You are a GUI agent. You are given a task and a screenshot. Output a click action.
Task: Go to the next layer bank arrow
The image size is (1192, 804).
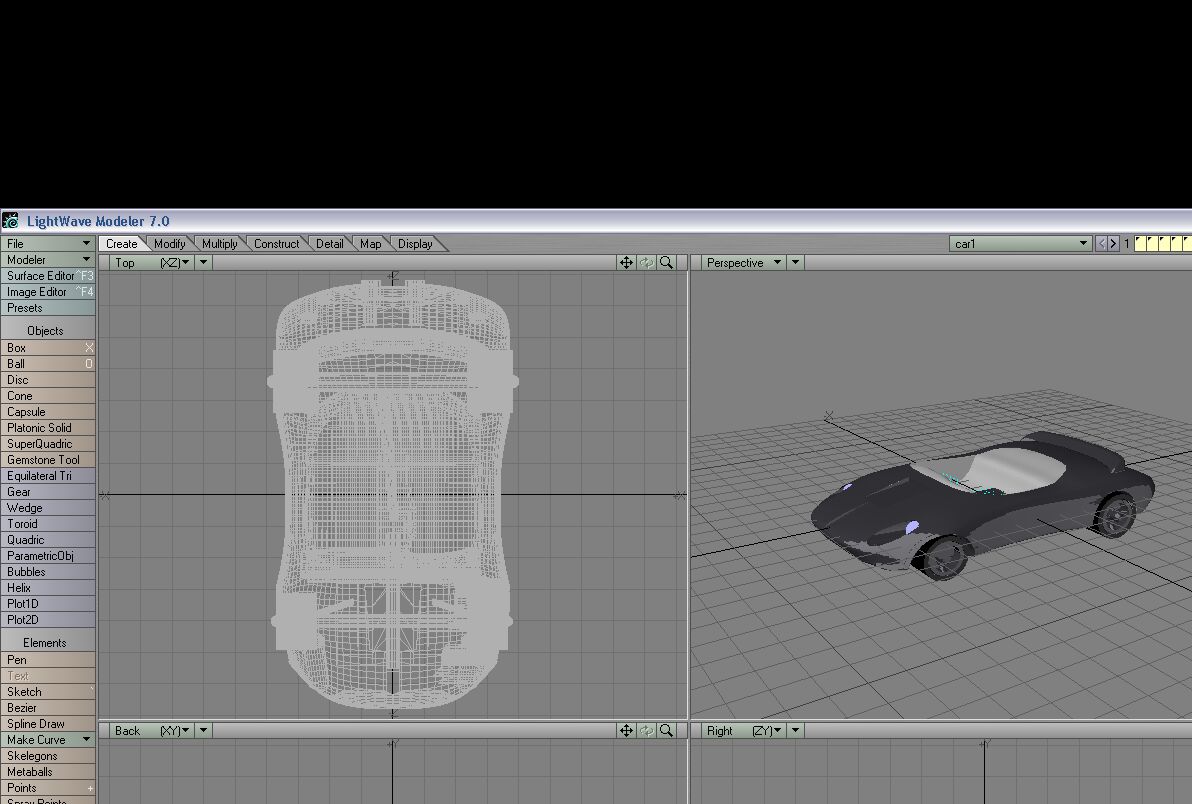coord(1113,244)
